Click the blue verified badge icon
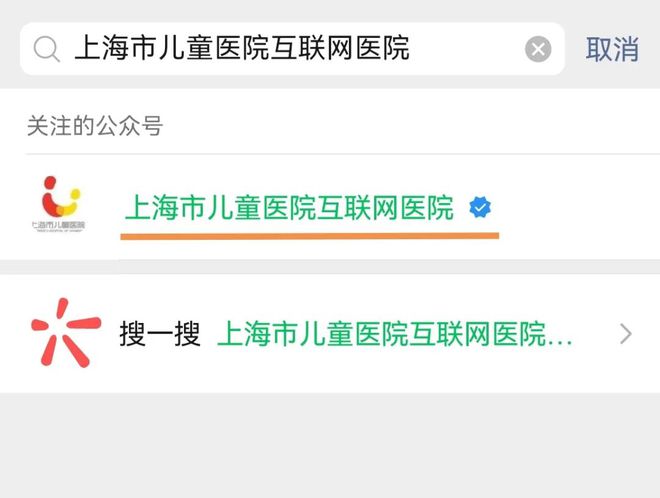The height and width of the screenshot is (498, 660). click(x=480, y=207)
